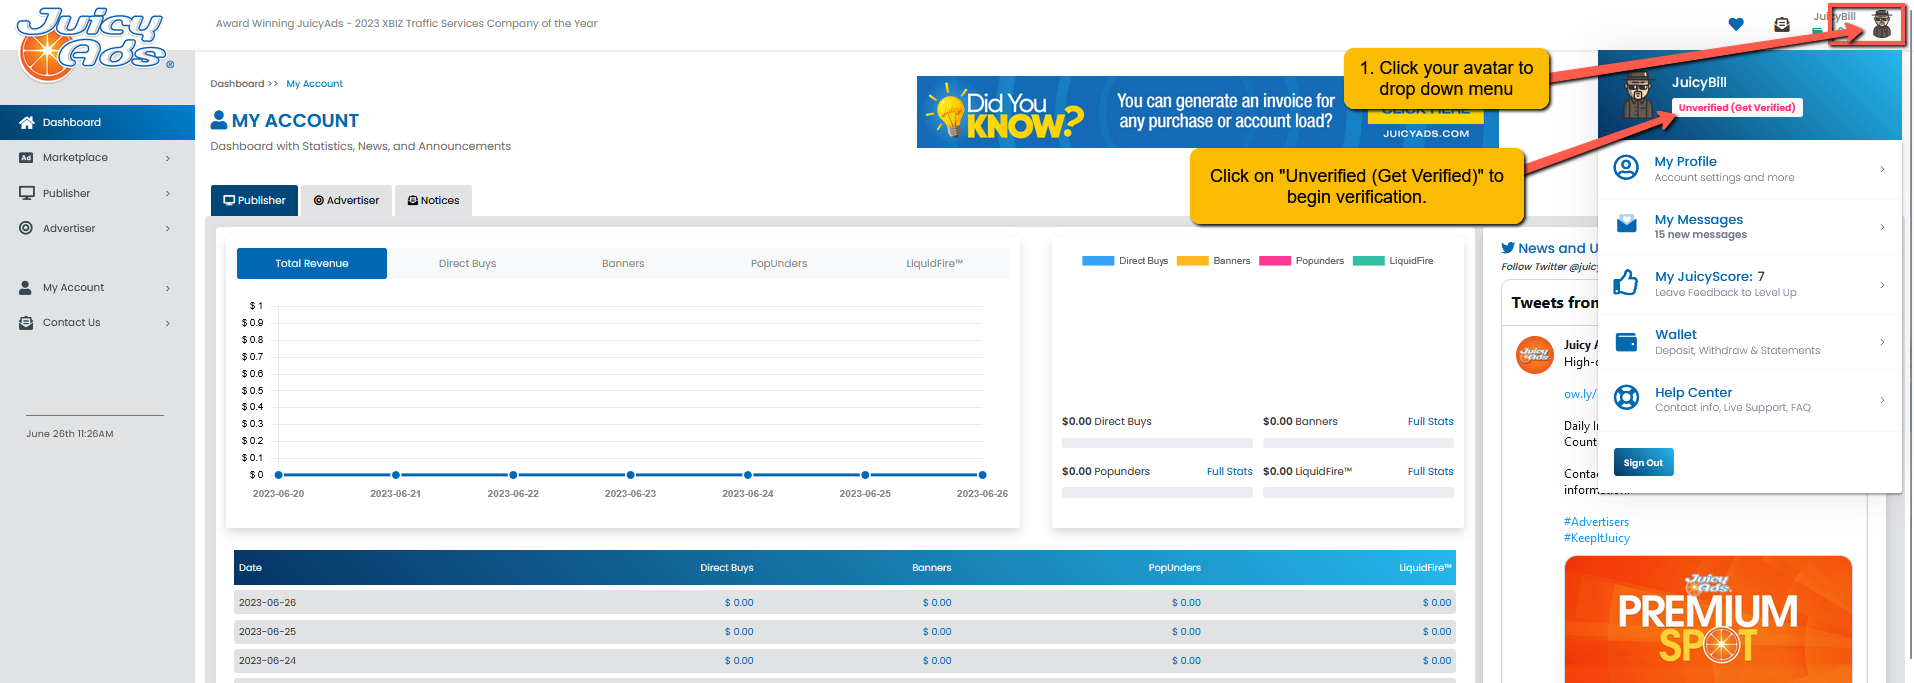Click the Wallet icon in dropdown
Screen dimensions: 1914x683
coord(1627,342)
